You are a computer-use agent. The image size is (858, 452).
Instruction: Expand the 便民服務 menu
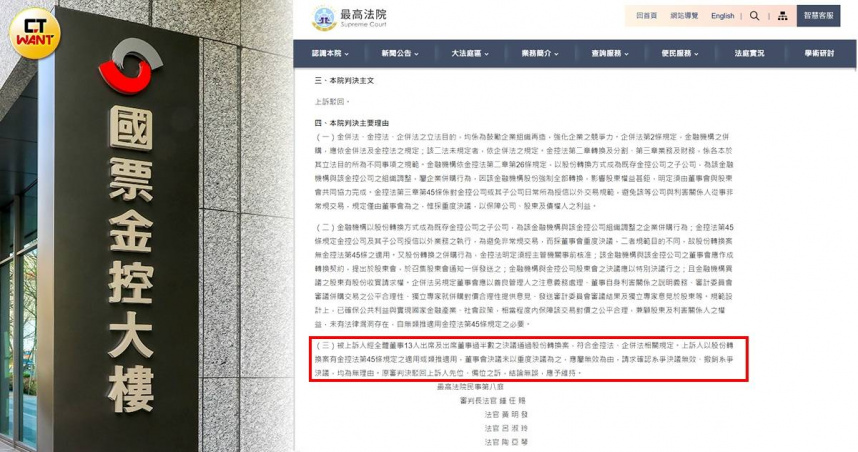coord(680,54)
